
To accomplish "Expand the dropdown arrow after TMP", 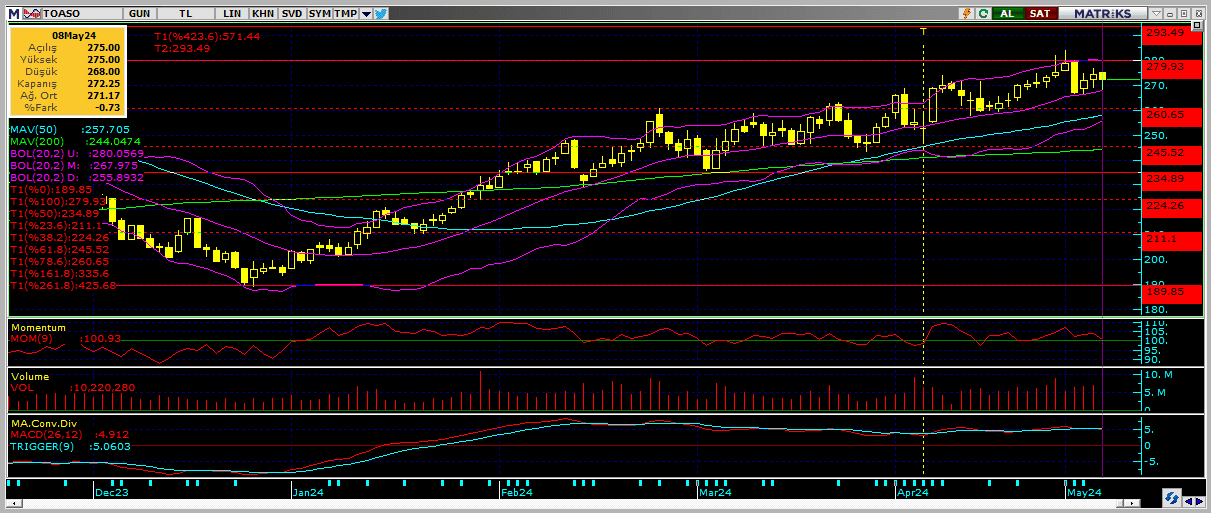I will click(x=366, y=13).
